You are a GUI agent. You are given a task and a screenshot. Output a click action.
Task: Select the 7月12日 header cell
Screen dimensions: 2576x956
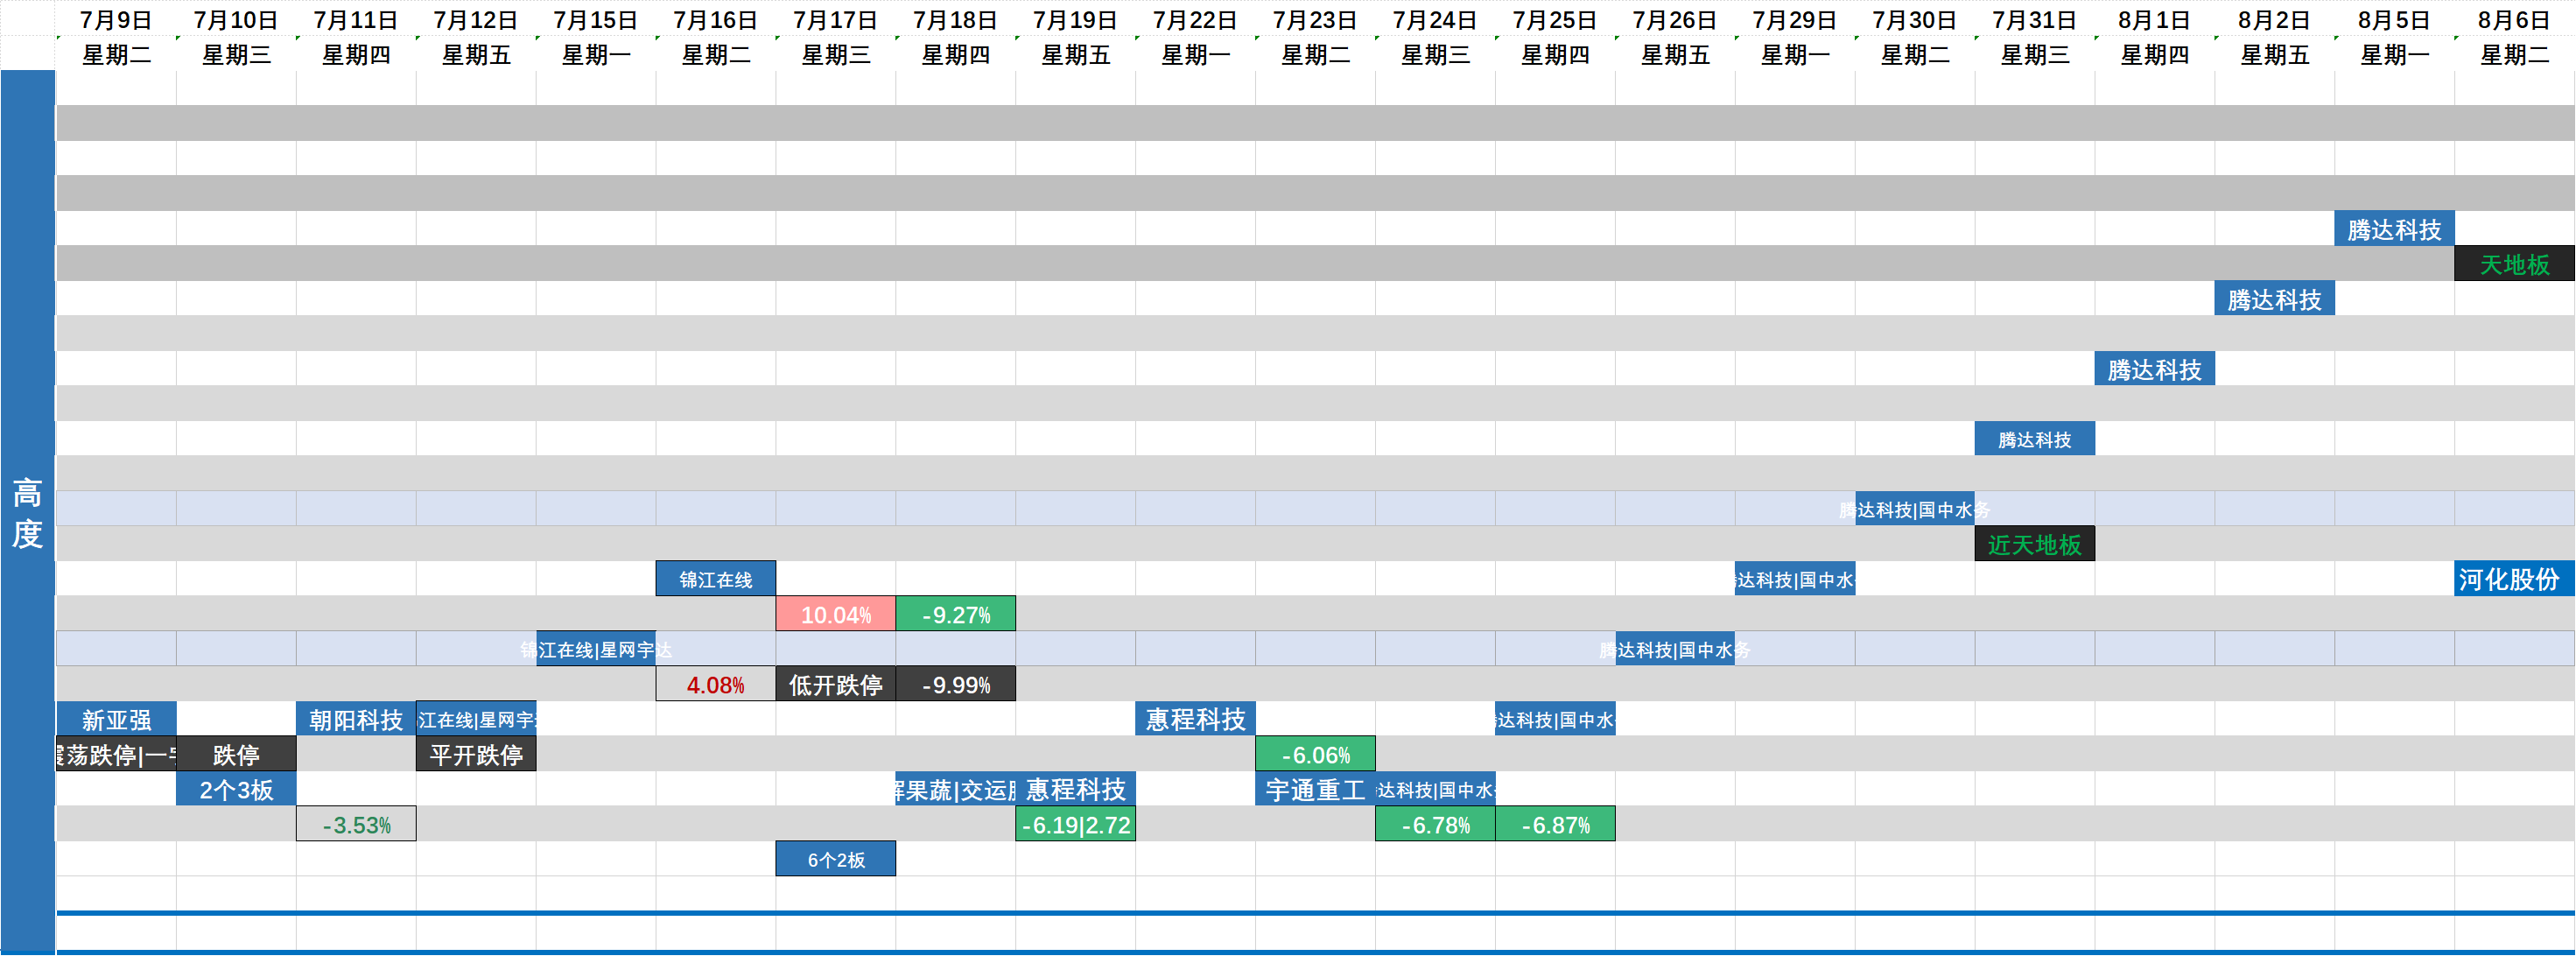pyautogui.click(x=476, y=19)
